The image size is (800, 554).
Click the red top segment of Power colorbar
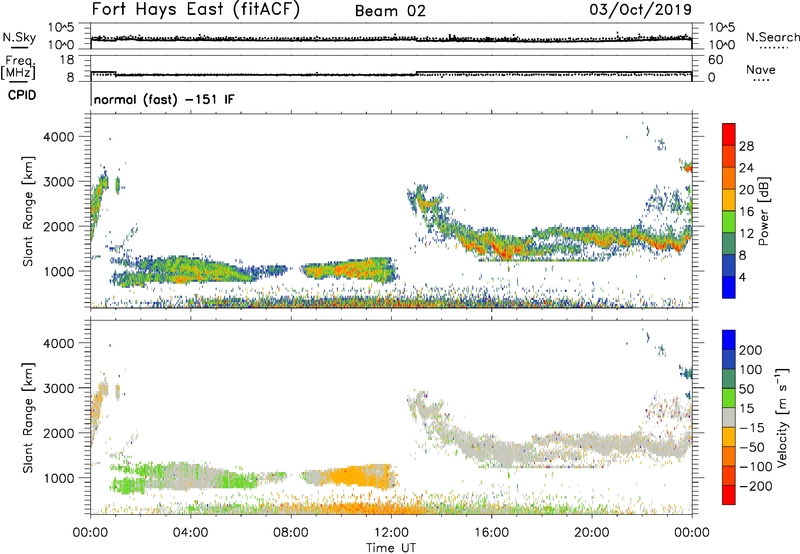coord(729,134)
